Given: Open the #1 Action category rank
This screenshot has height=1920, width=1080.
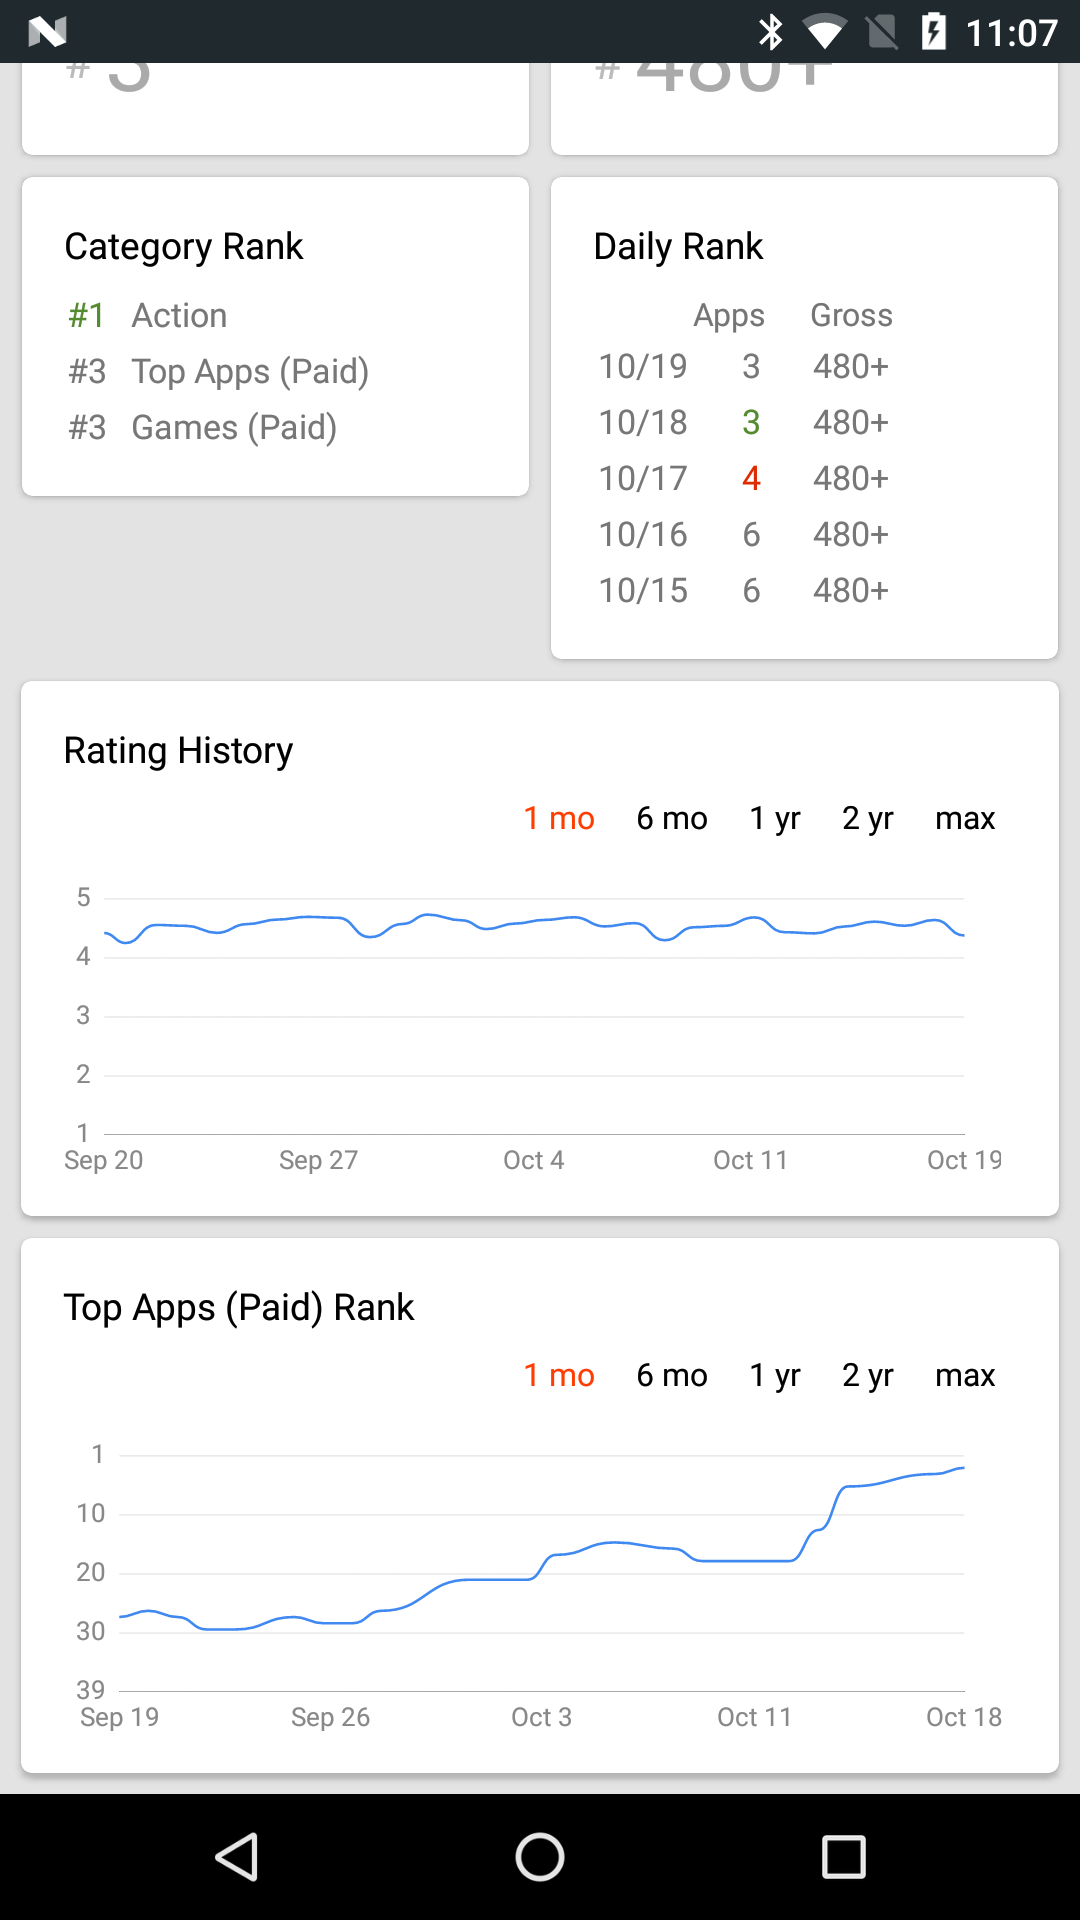Looking at the screenshot, I should click(148, 315).
